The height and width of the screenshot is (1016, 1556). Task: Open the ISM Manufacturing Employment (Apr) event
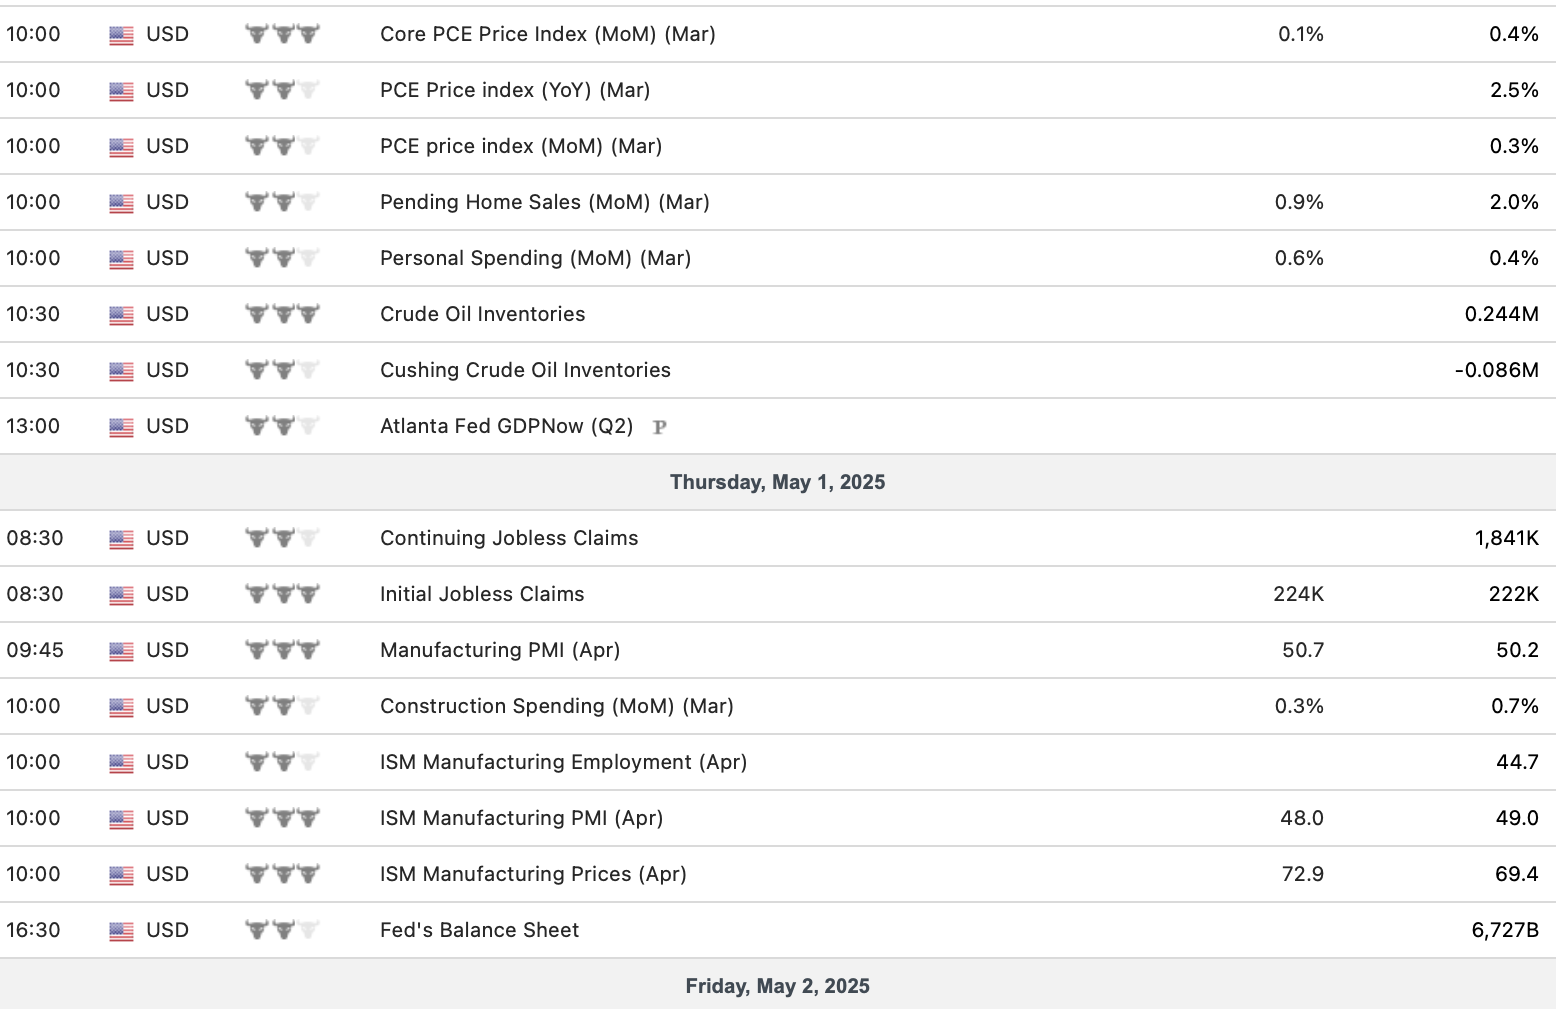coord(563,762)
